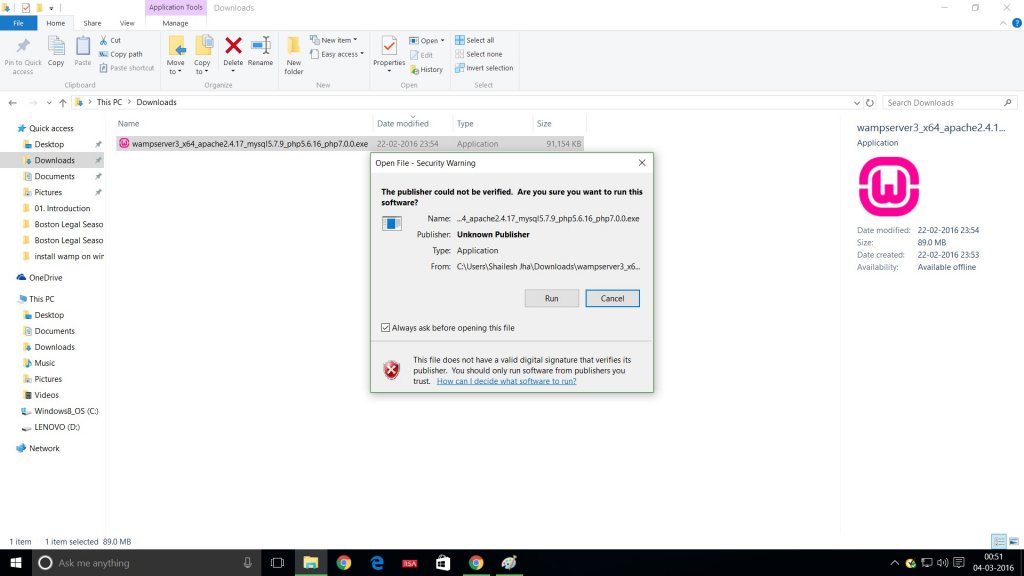Click Paste shortcut in the ribbon

127,68
